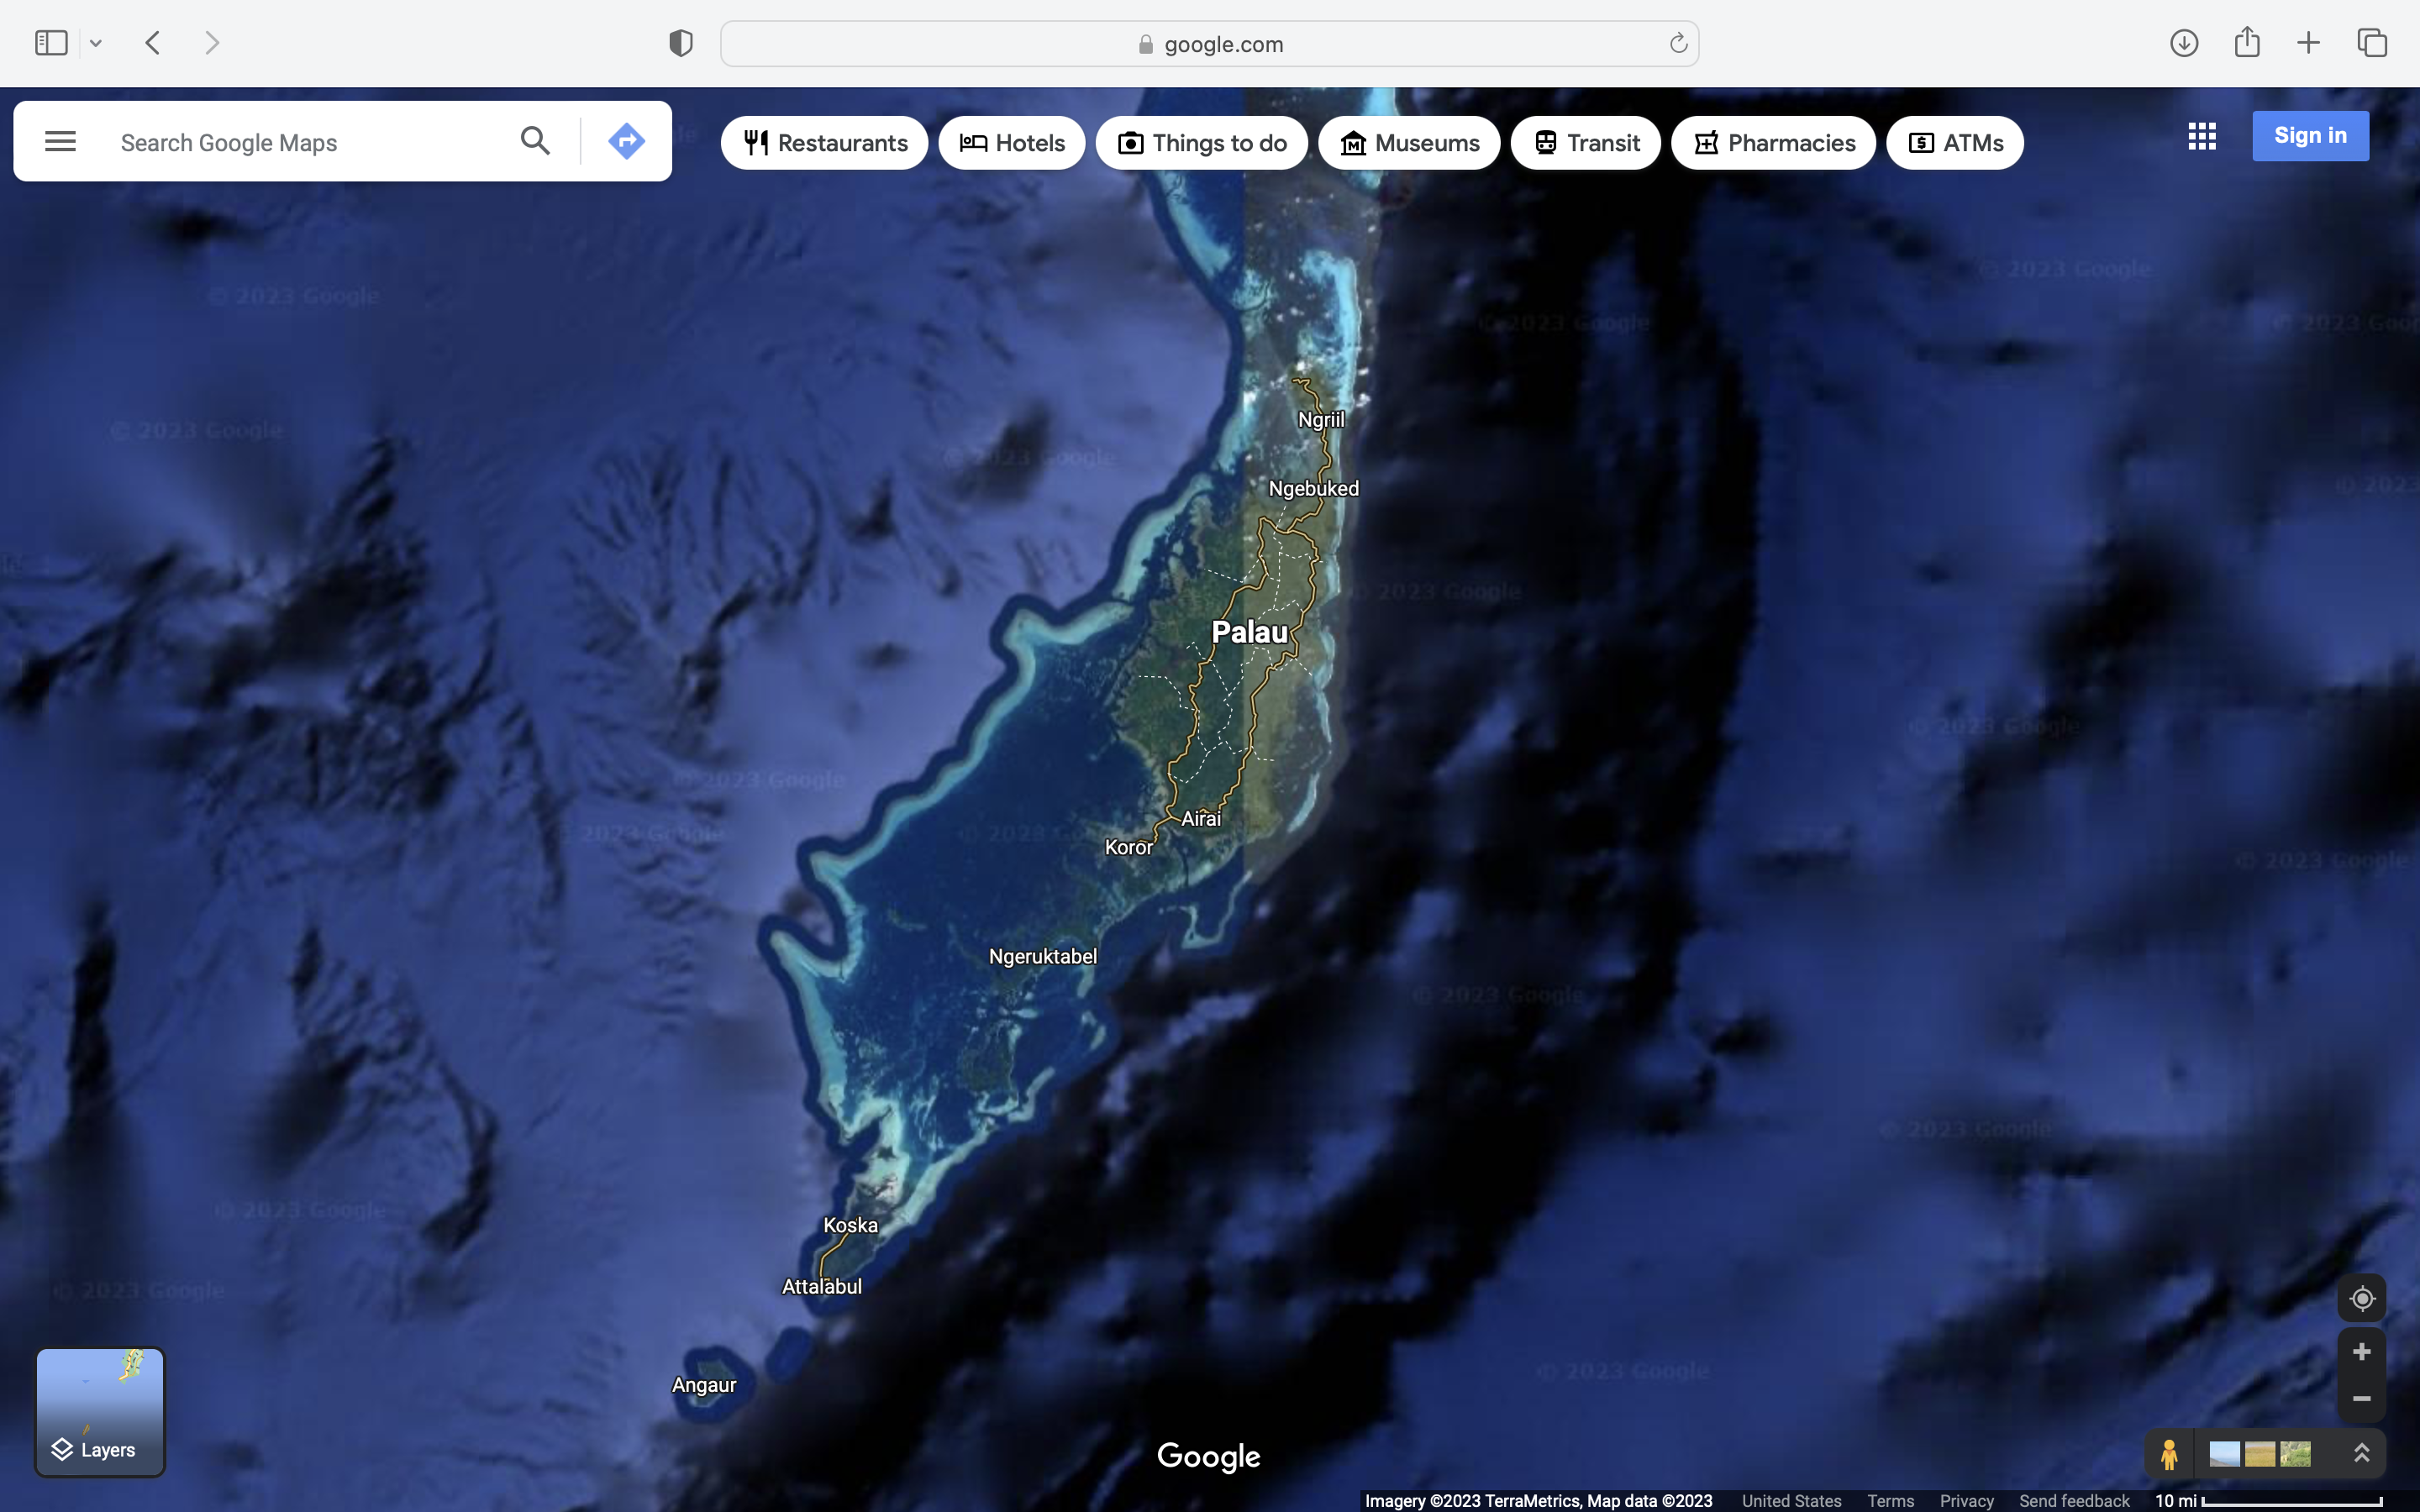The image size is (2420, 1512).
Task: Show your location with target icon
Action: click(x=2361, y=1298)
